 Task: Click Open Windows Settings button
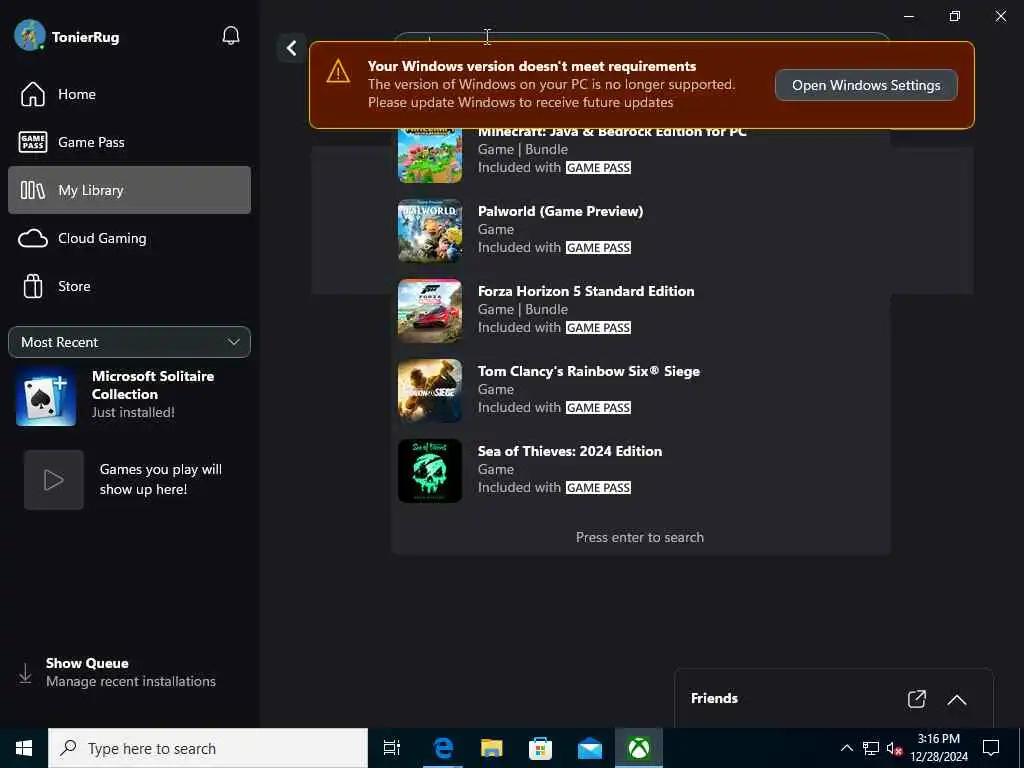coord(866,85)
